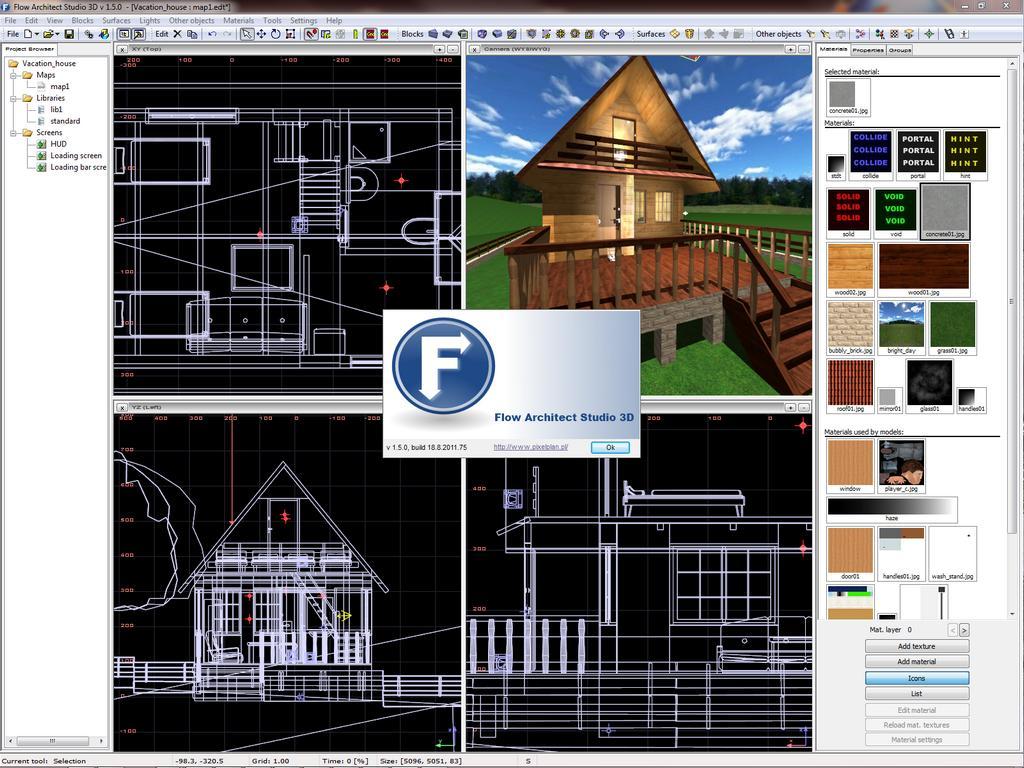Click the Copy icon in Edit toolbar

pos(192,34)
